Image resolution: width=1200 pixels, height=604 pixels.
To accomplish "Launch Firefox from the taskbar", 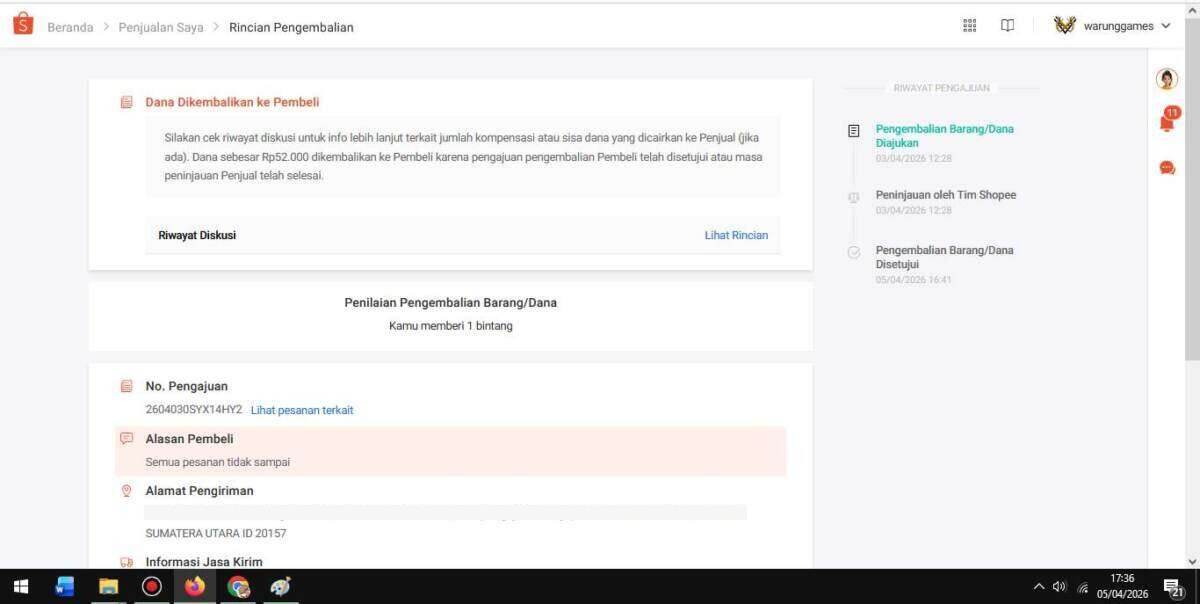I will [194, 586].
